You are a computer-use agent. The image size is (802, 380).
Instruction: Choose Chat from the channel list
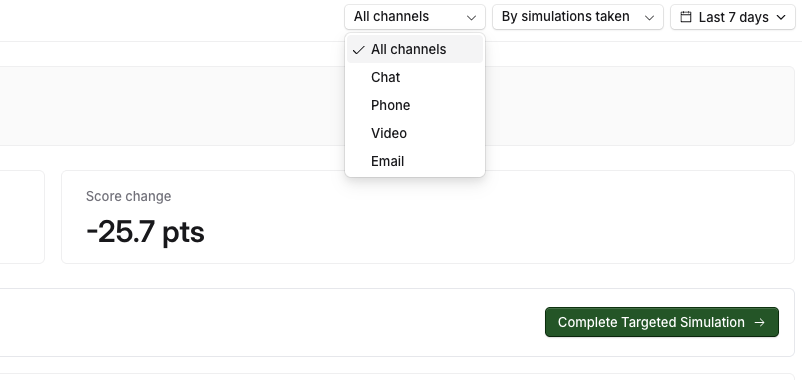(x=415, y=77)
